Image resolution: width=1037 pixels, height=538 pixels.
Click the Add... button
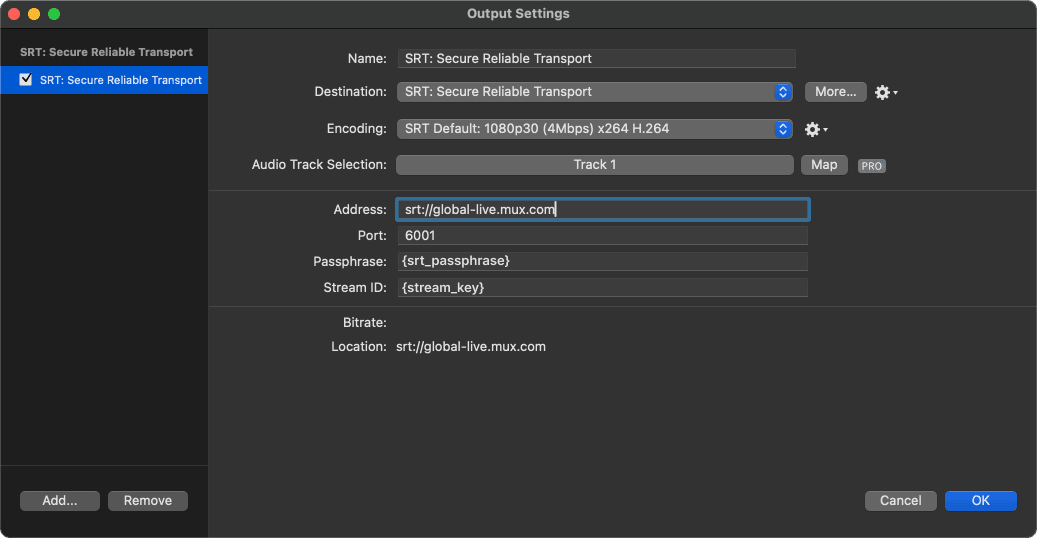coord(60,501)
